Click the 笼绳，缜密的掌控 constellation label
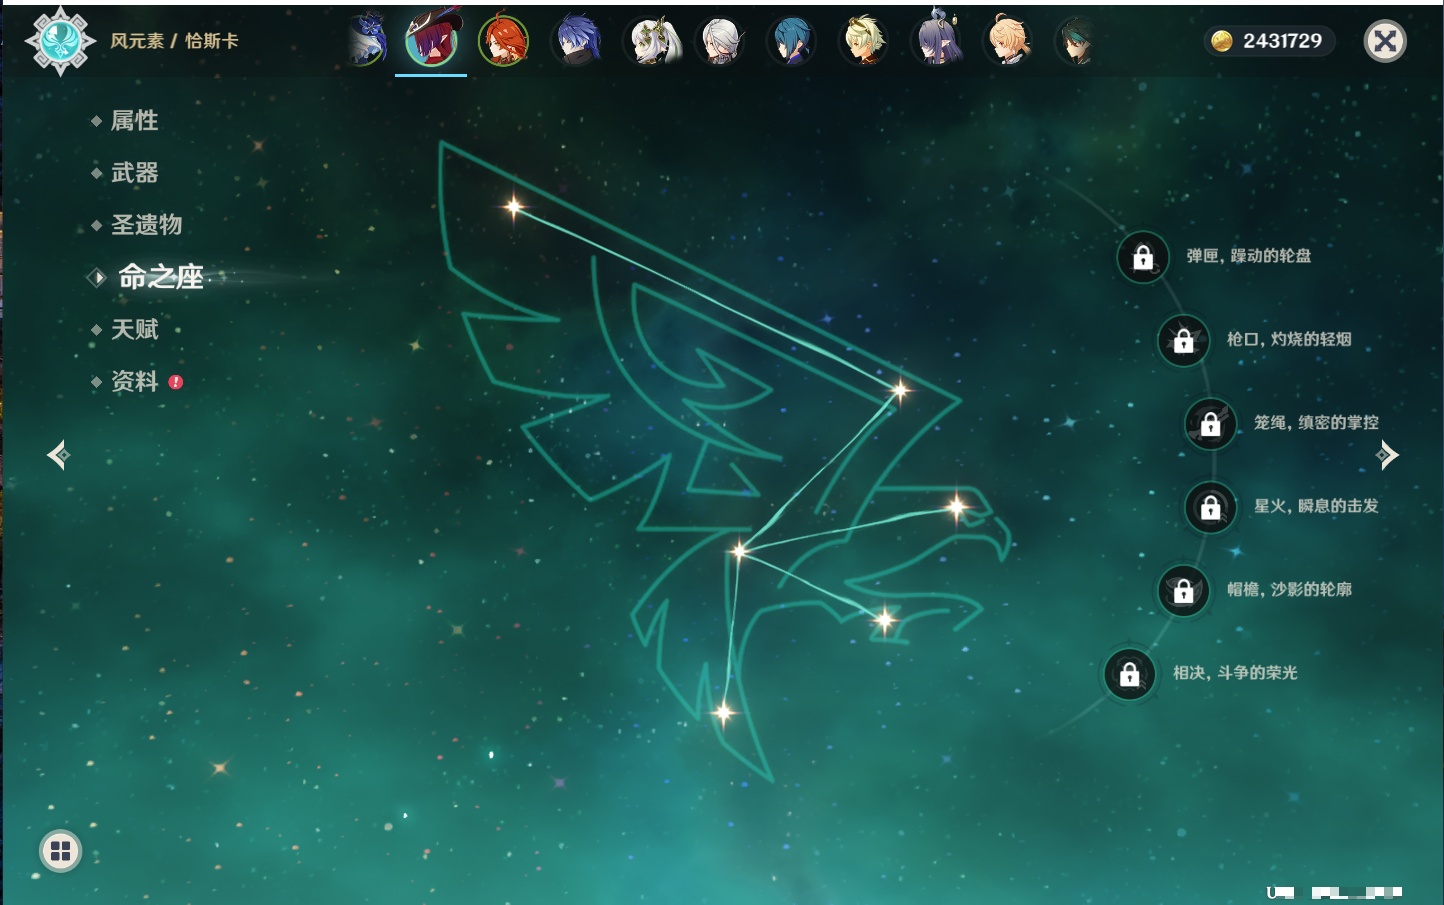The height and width of the screenshot is (905, 1444). point(1316,422)
